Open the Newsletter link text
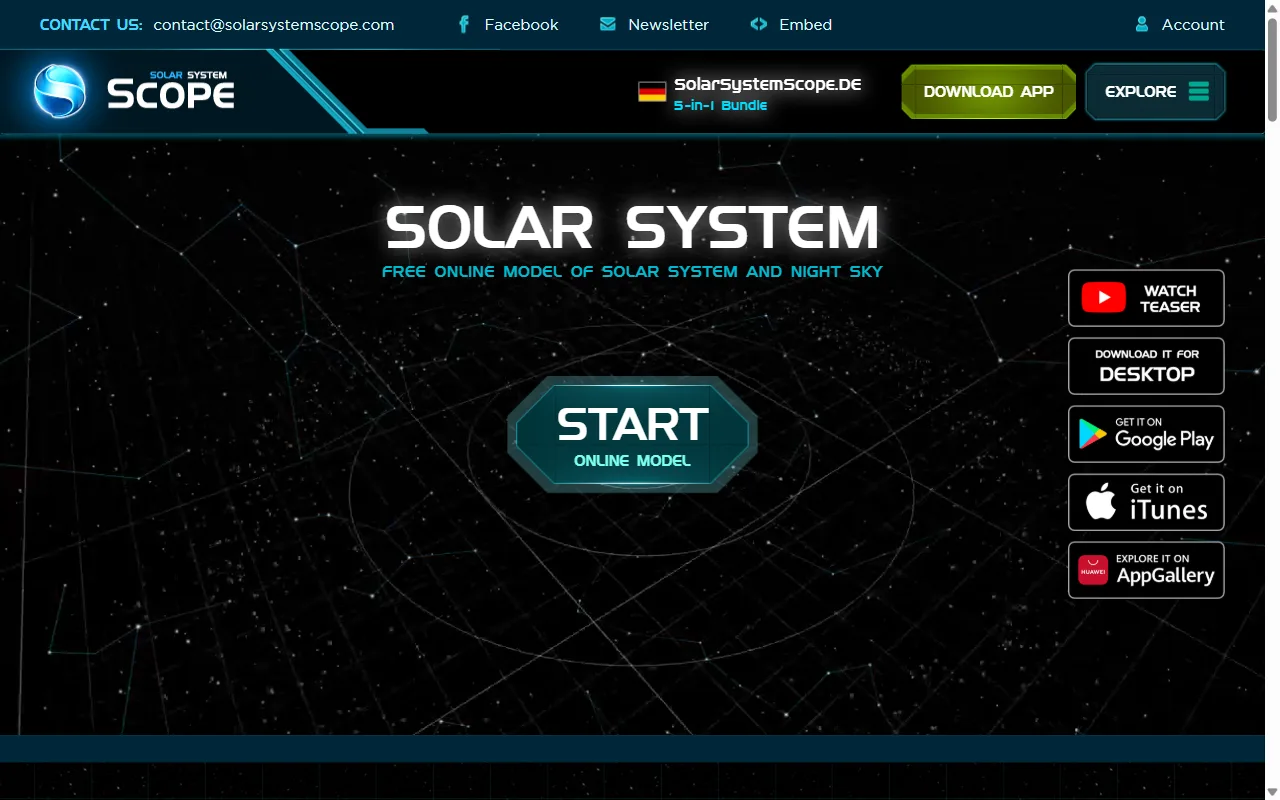Image resolution: width=1280 pixels, height=800 pixels. point(668,24)
